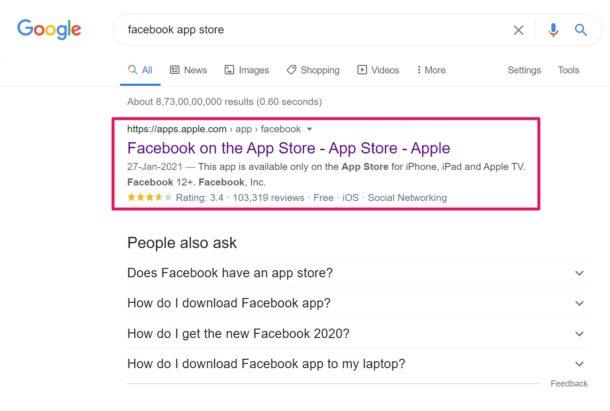Open the result URL dropdown arrow
Viewport: 610px width, 411px height.
309,129
